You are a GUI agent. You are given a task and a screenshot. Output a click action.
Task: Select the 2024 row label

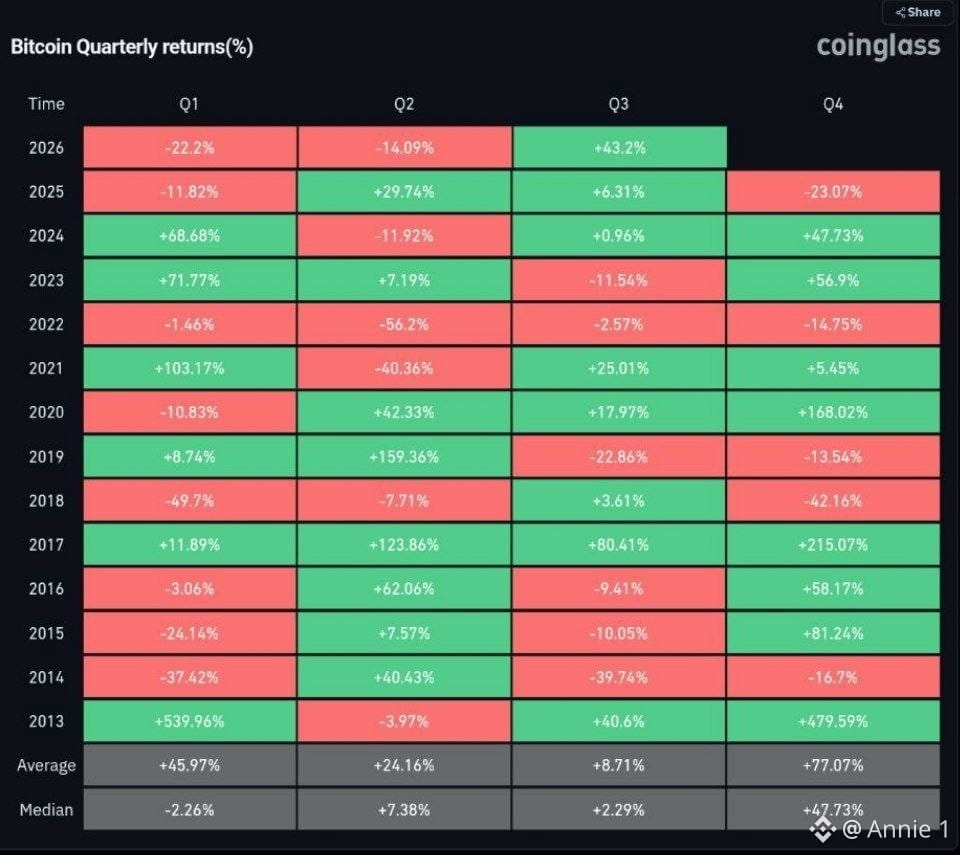47,236
